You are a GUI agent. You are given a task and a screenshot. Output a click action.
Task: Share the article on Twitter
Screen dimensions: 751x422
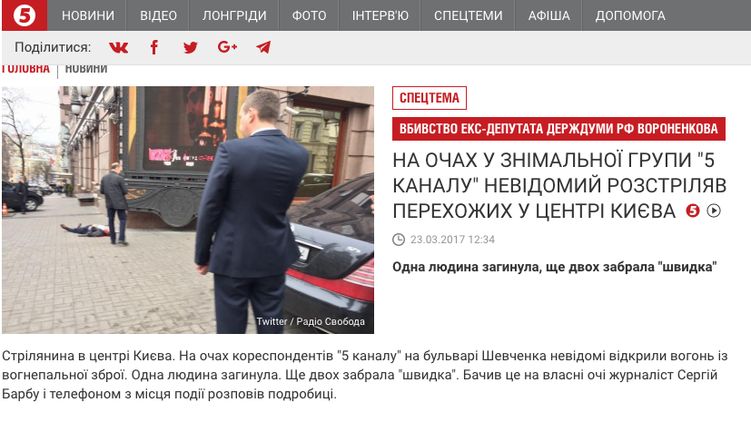(x=190, y=47)
